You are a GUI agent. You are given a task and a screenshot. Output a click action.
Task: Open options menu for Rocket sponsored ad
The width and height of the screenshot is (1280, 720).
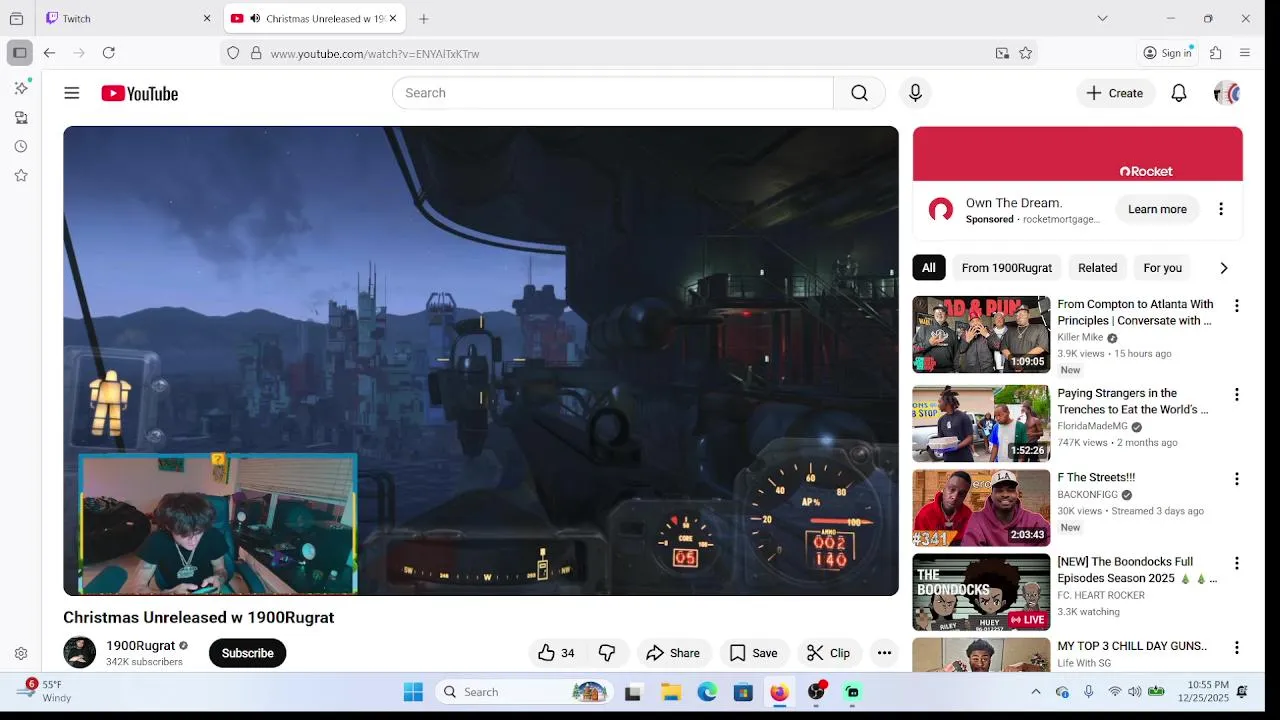[1220, 209]
